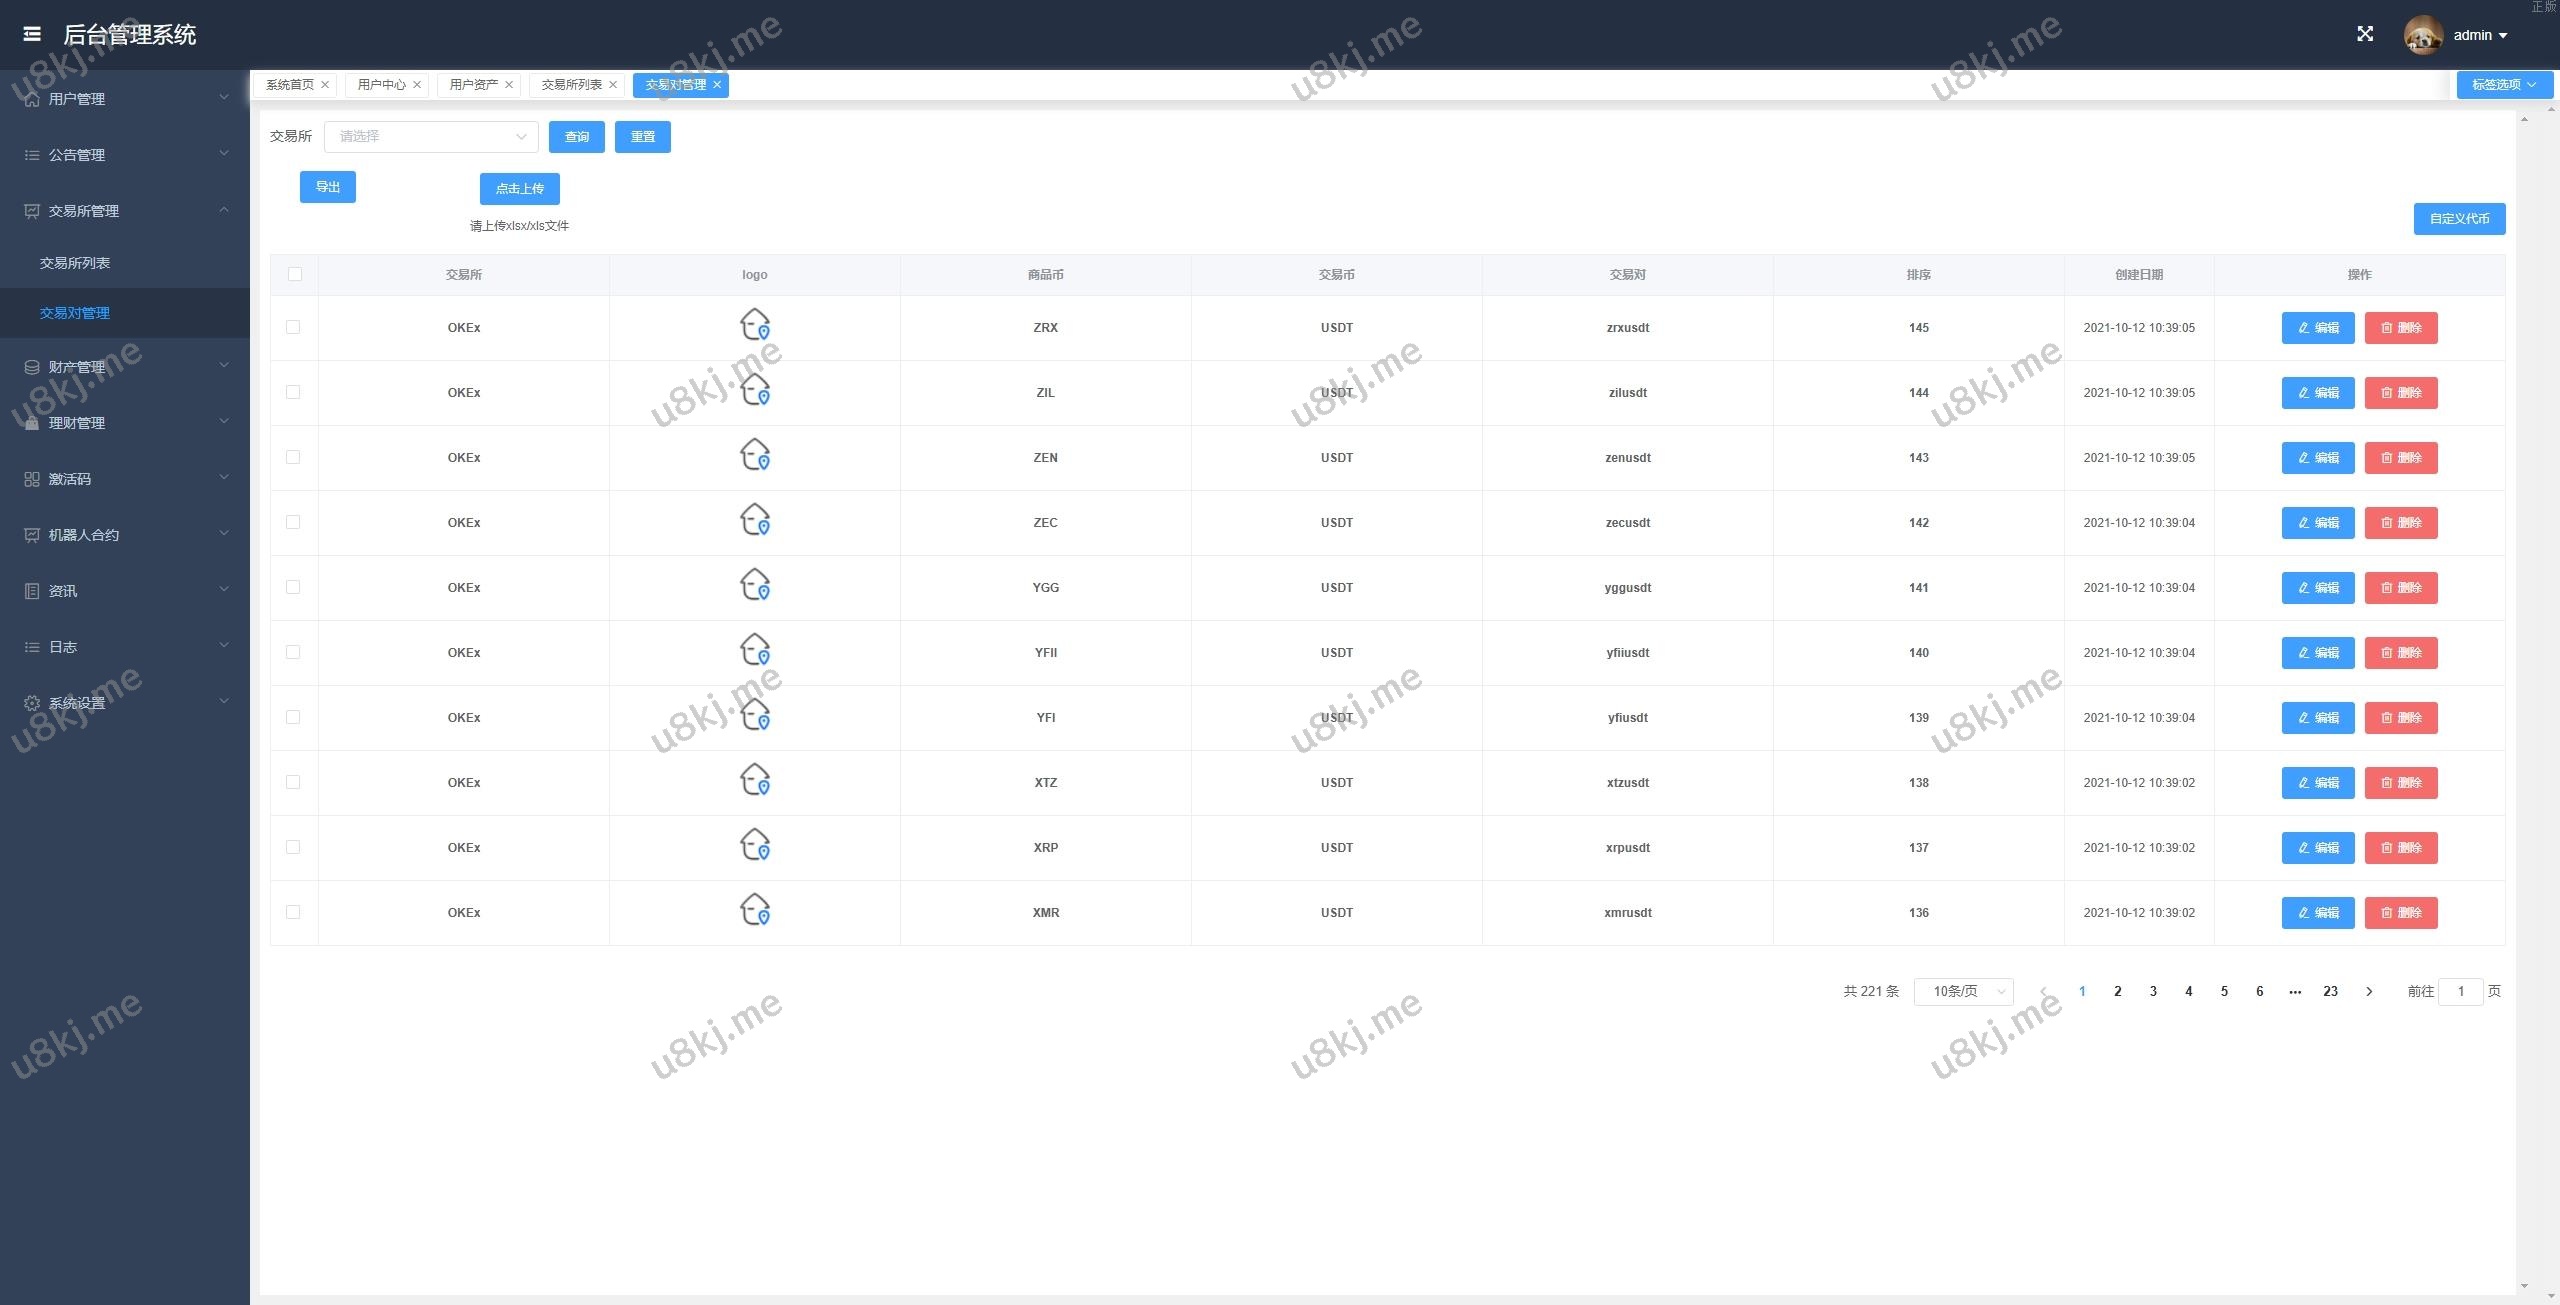Click the ZRX row logo icon
The width and height of the screenshot is (2560, 1305).
tap(755, 325)
